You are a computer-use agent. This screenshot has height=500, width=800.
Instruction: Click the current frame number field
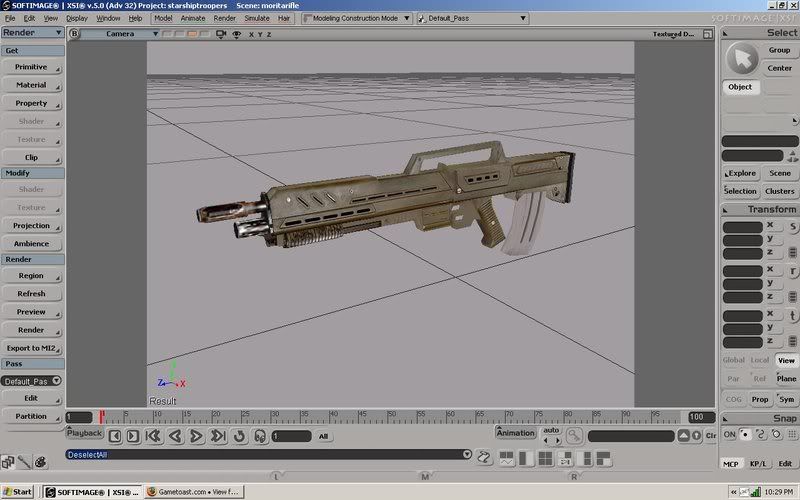(x=291, y=436)
